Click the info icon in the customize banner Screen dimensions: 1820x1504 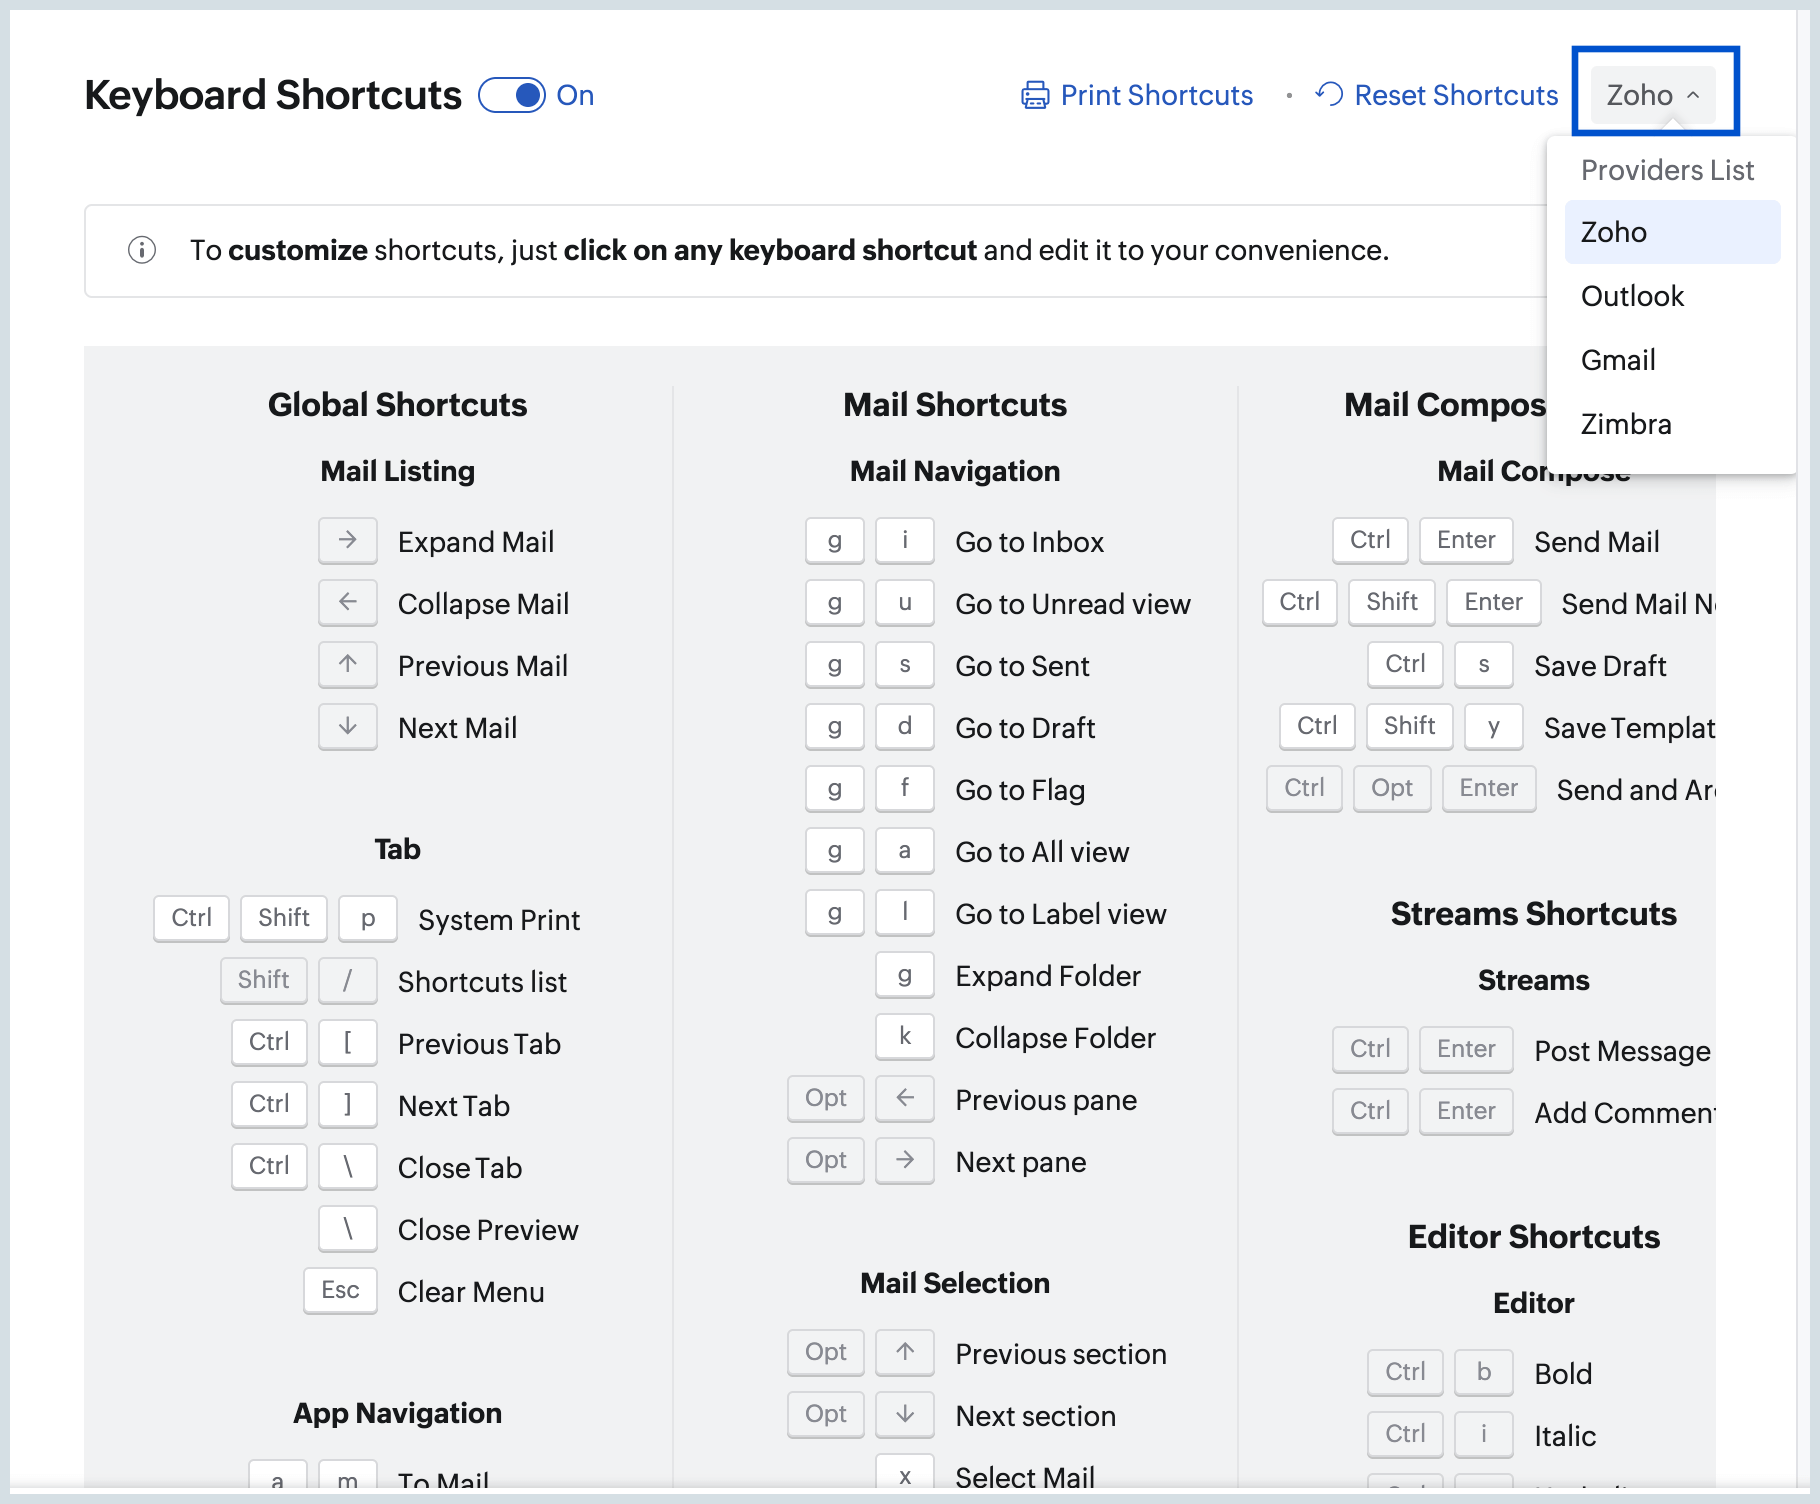141,250
